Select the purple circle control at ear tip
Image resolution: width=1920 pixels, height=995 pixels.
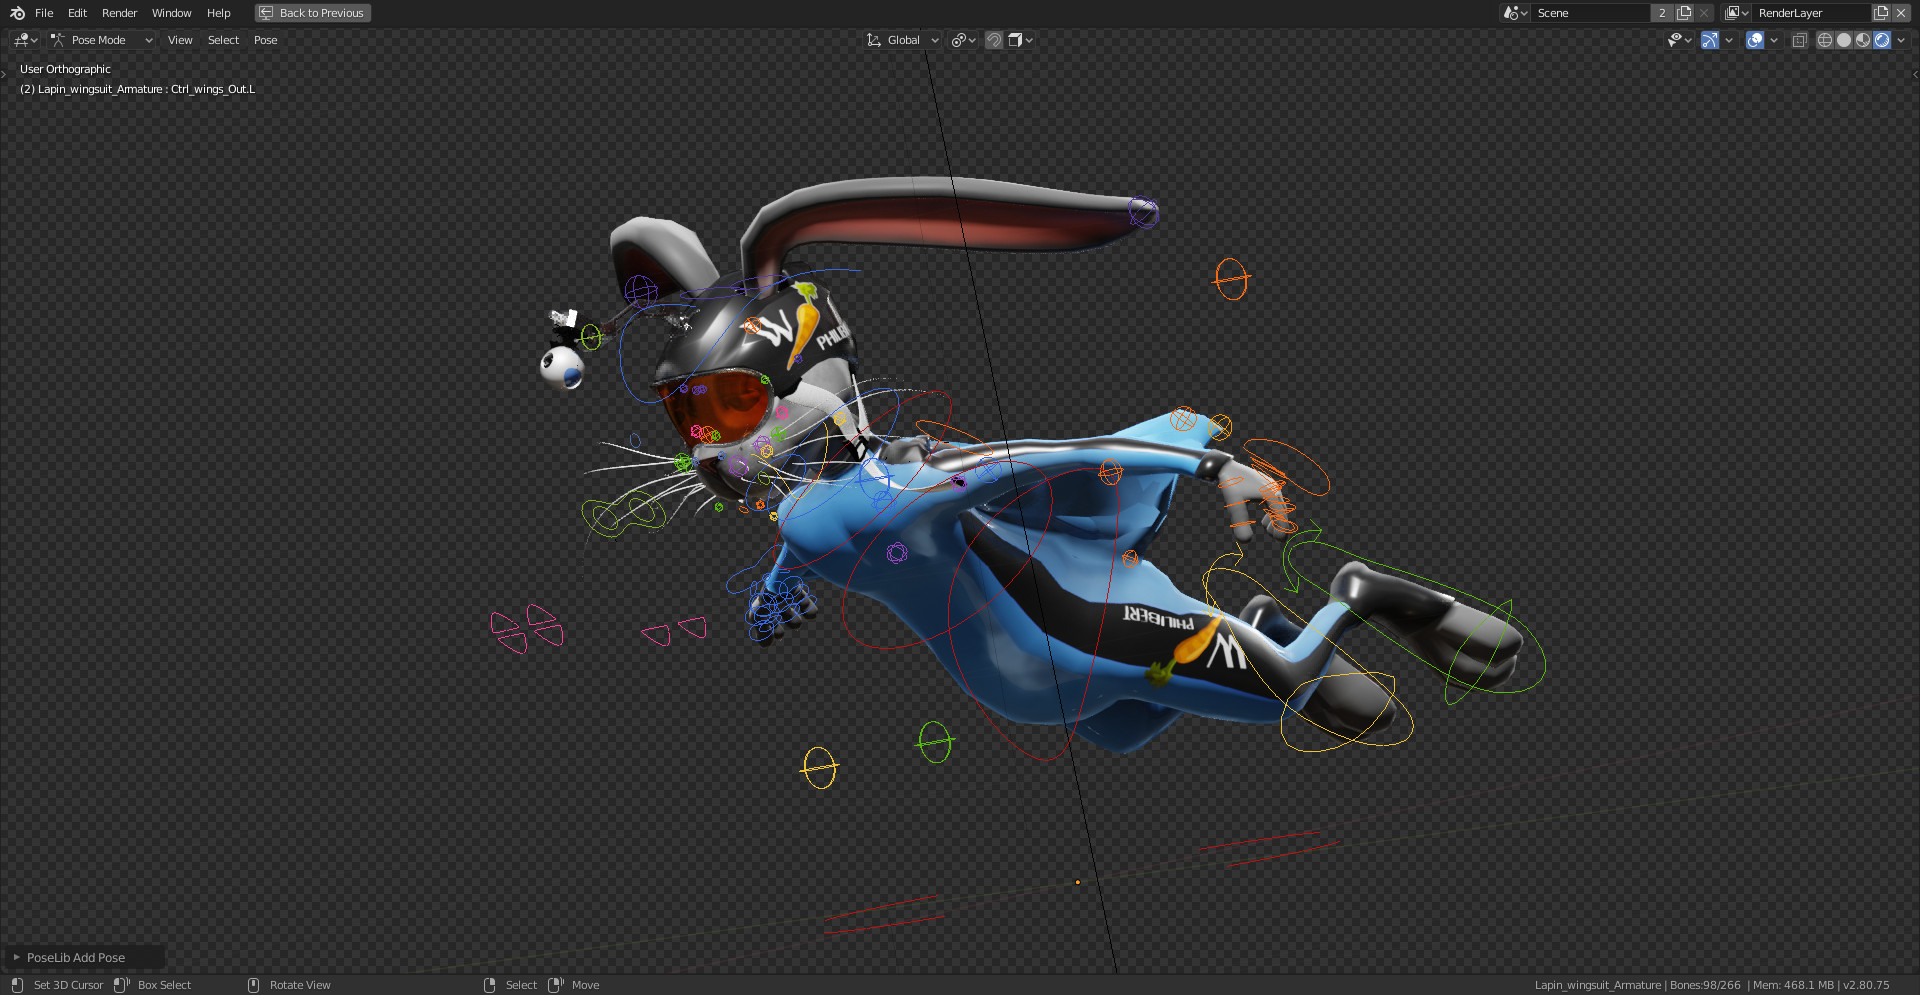click(1143, 212)
